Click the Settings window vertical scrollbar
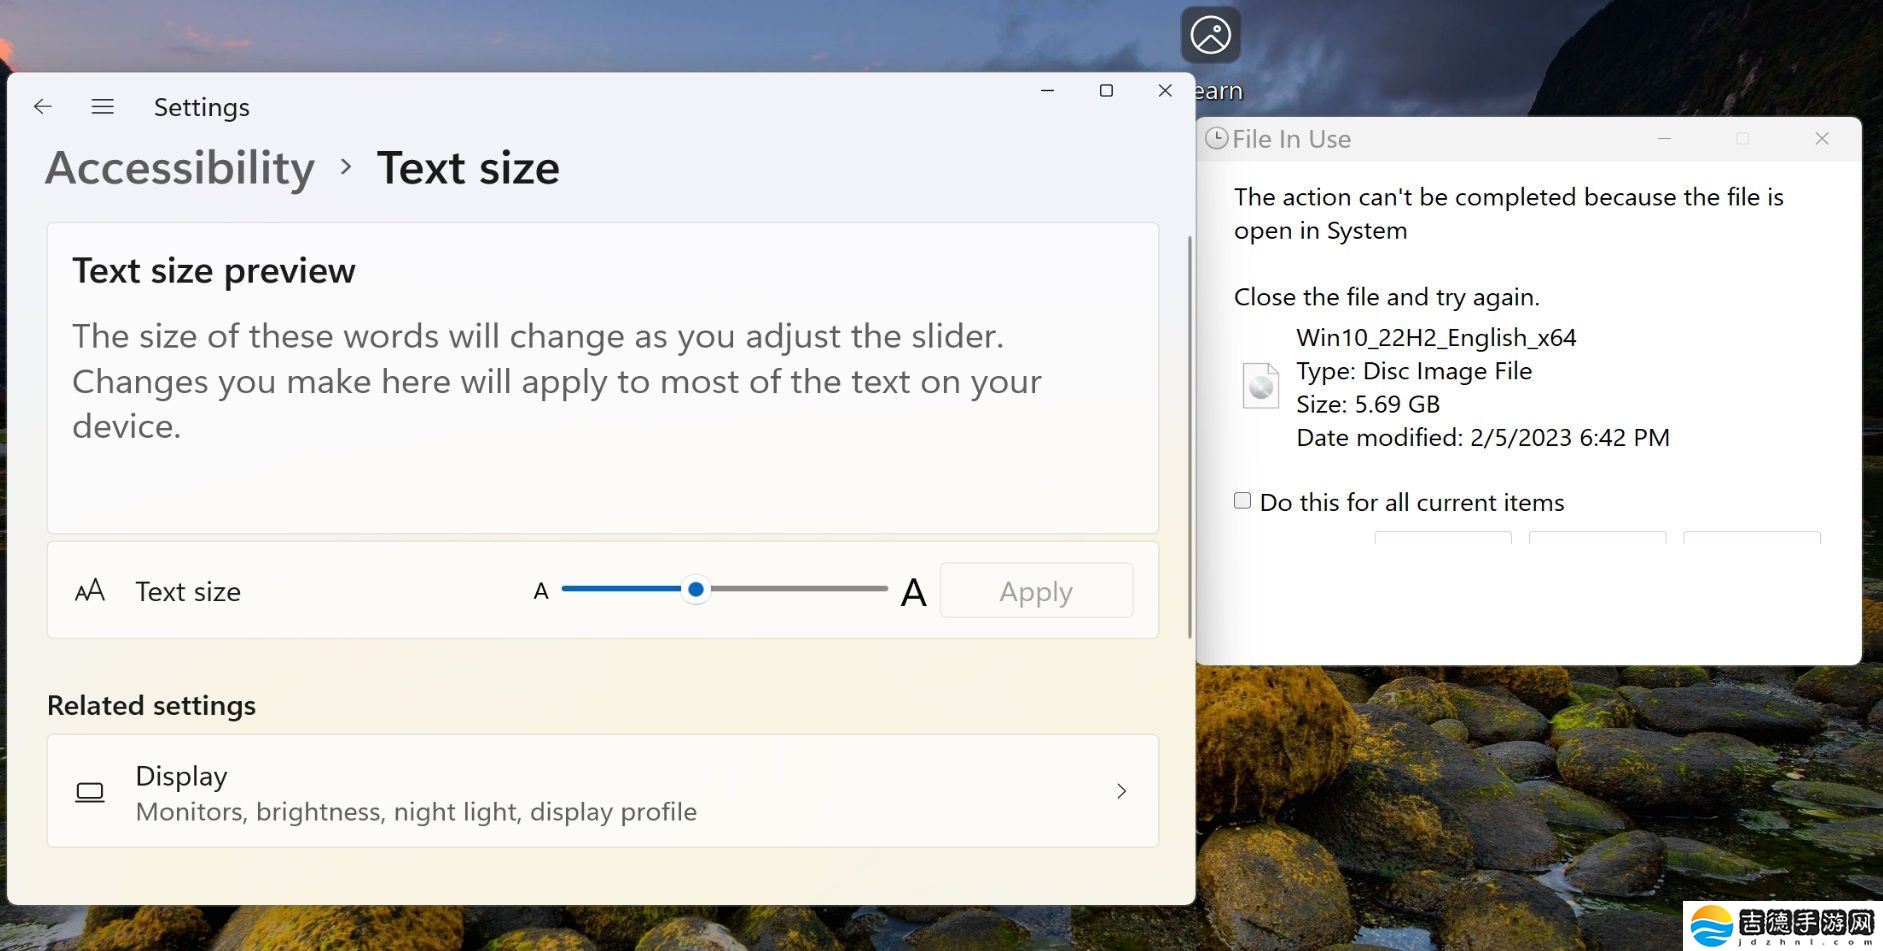 tap(1189, 436)
